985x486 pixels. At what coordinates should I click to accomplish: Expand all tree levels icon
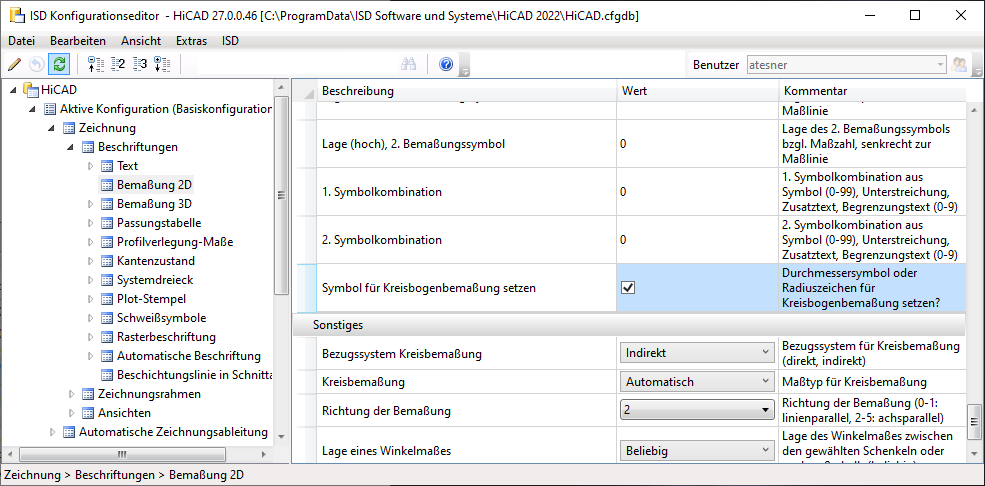click(x=162, y=64)
